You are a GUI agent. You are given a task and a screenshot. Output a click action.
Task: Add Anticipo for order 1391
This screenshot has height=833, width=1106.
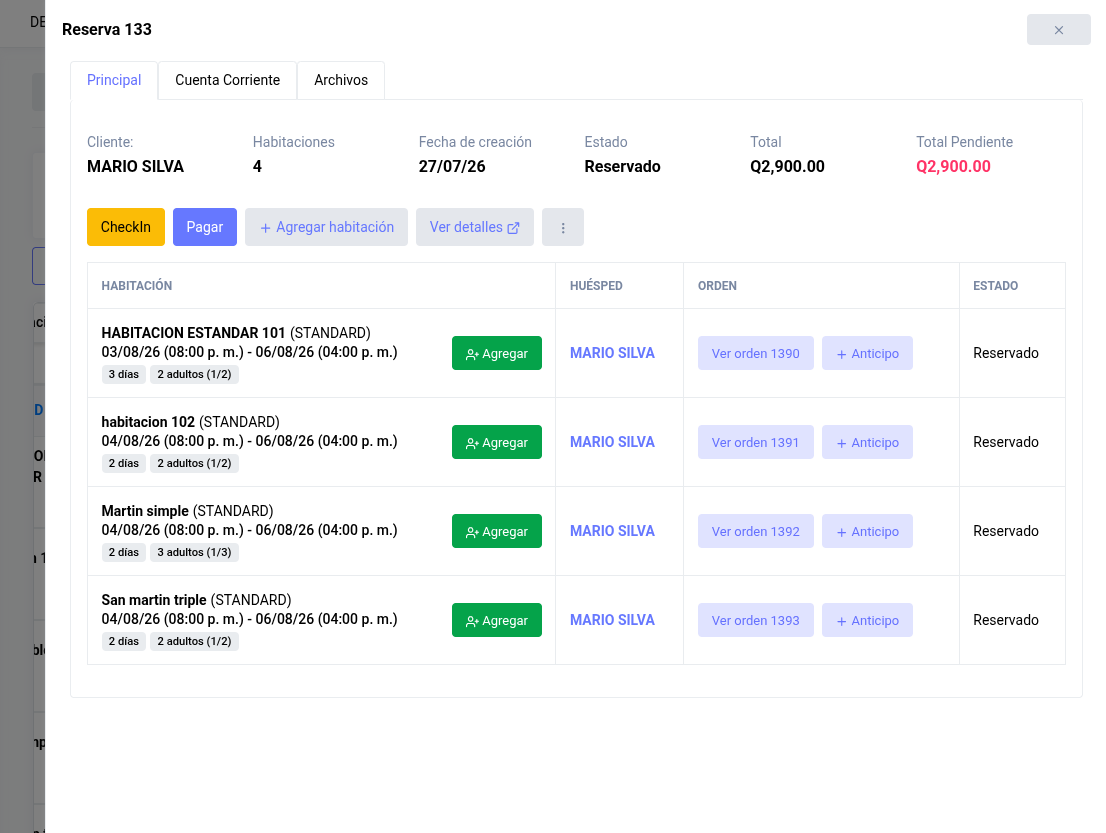(867, 442)
